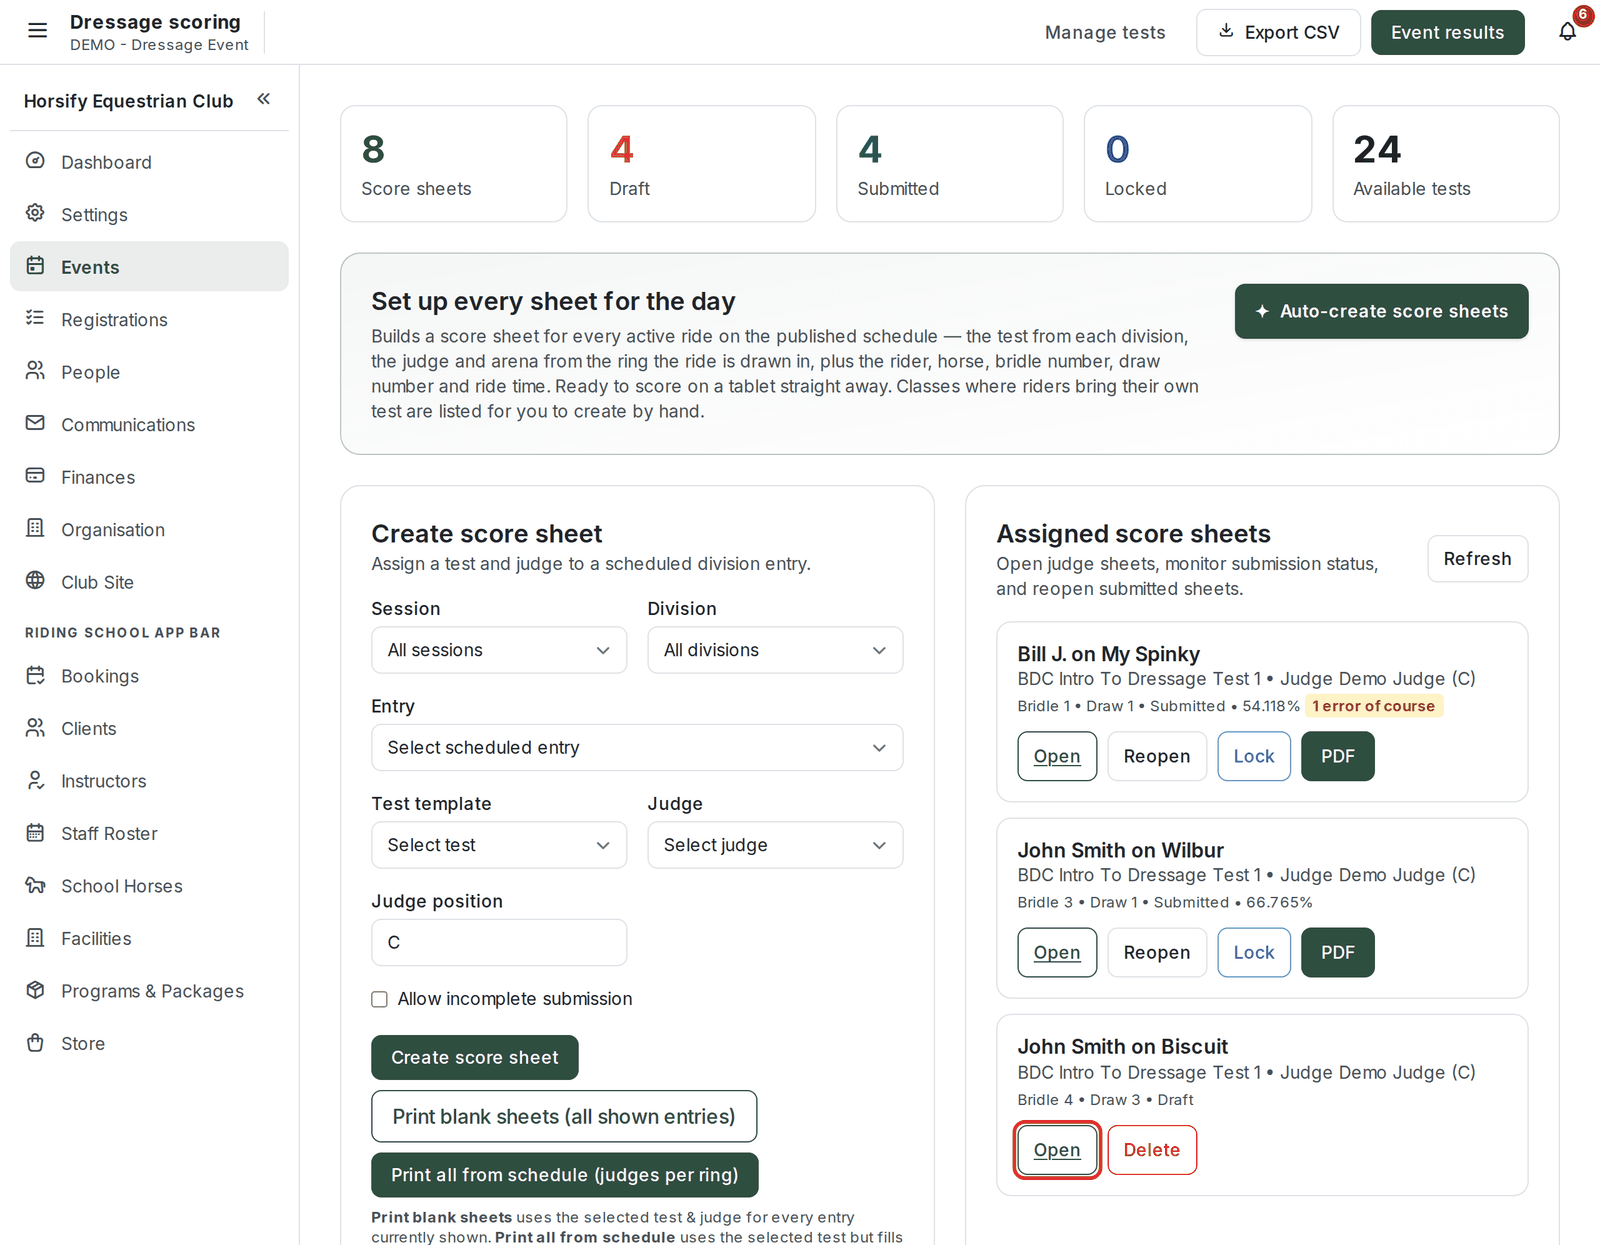Go to Staff Roster page
This screenshot has height=1245, width=1600.
point(149,834)
